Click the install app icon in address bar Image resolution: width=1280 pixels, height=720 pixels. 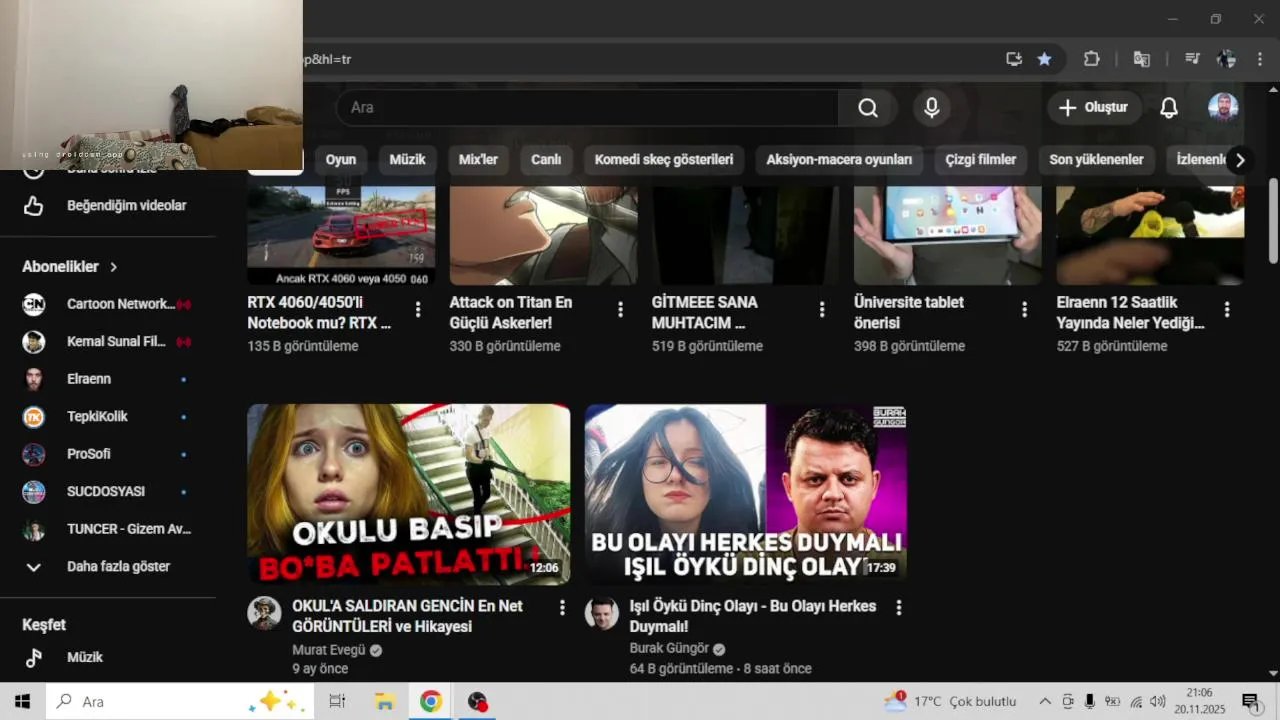point(1014,59)
